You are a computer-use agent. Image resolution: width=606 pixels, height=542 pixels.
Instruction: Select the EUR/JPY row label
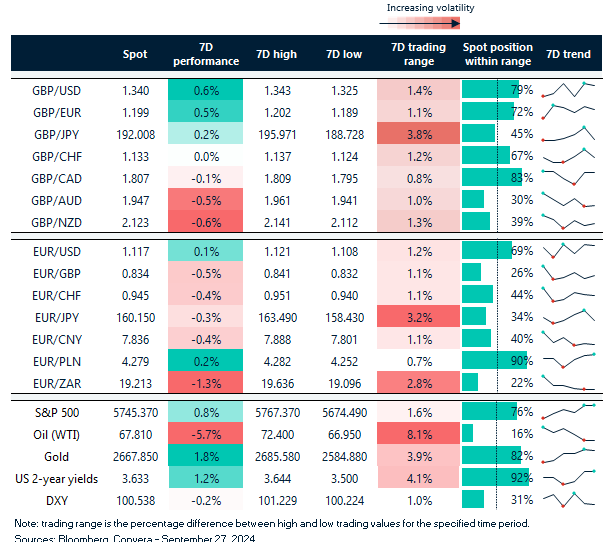[x=57, y=318]
